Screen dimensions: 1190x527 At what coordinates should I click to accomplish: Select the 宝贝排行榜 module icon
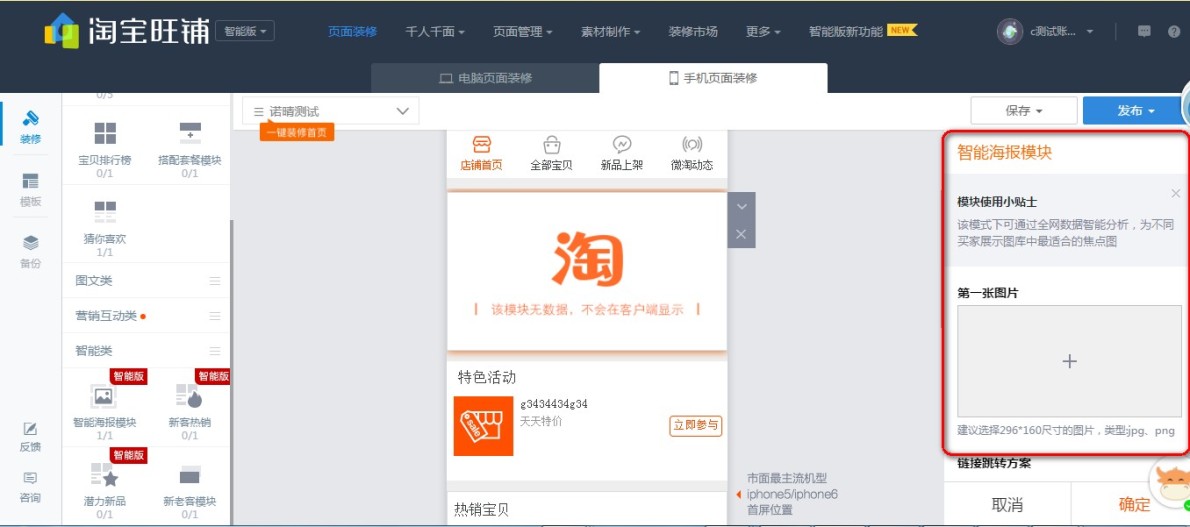(105, 134)
